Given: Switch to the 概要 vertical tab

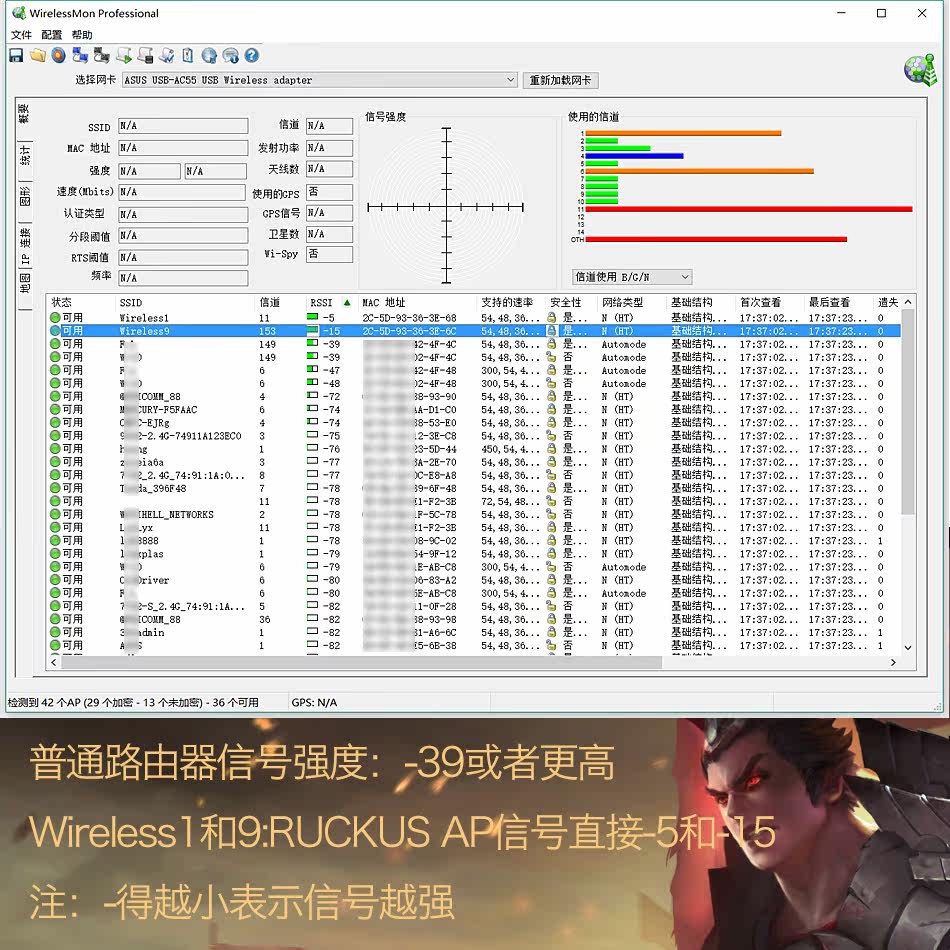Looking at the screenshot, I should (24, 114).
